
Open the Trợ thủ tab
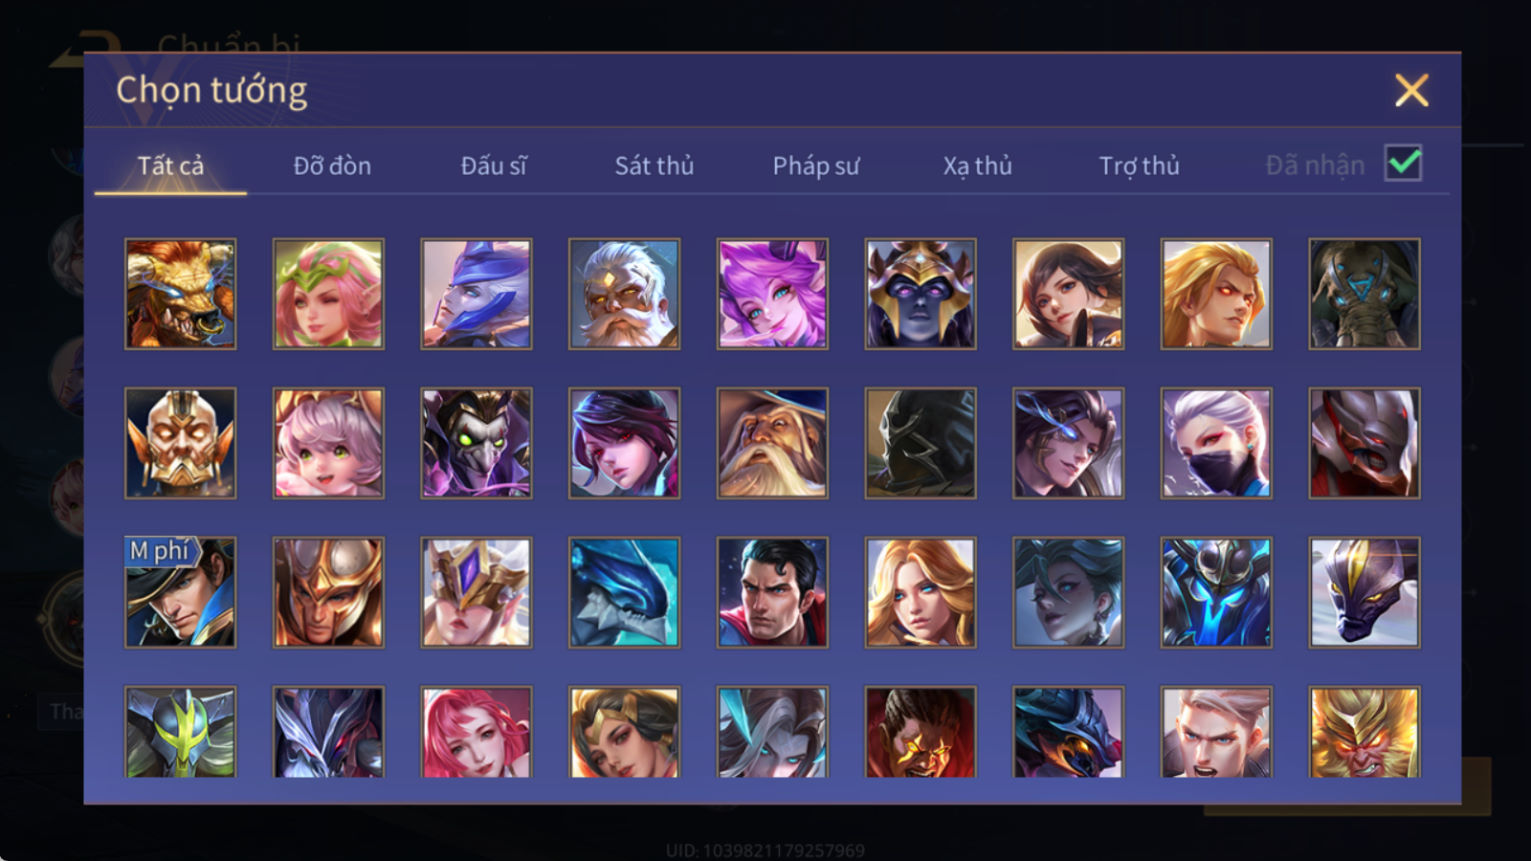click(1139, 165)
